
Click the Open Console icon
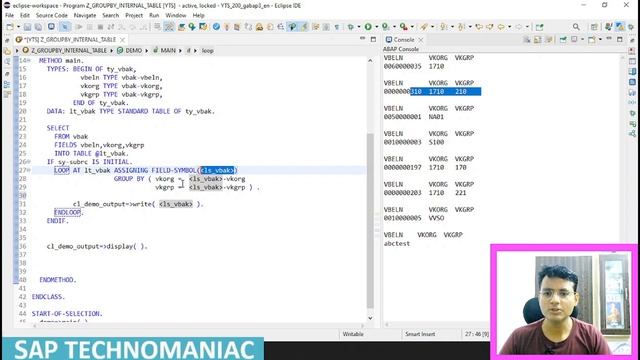(x=592, y=40)
